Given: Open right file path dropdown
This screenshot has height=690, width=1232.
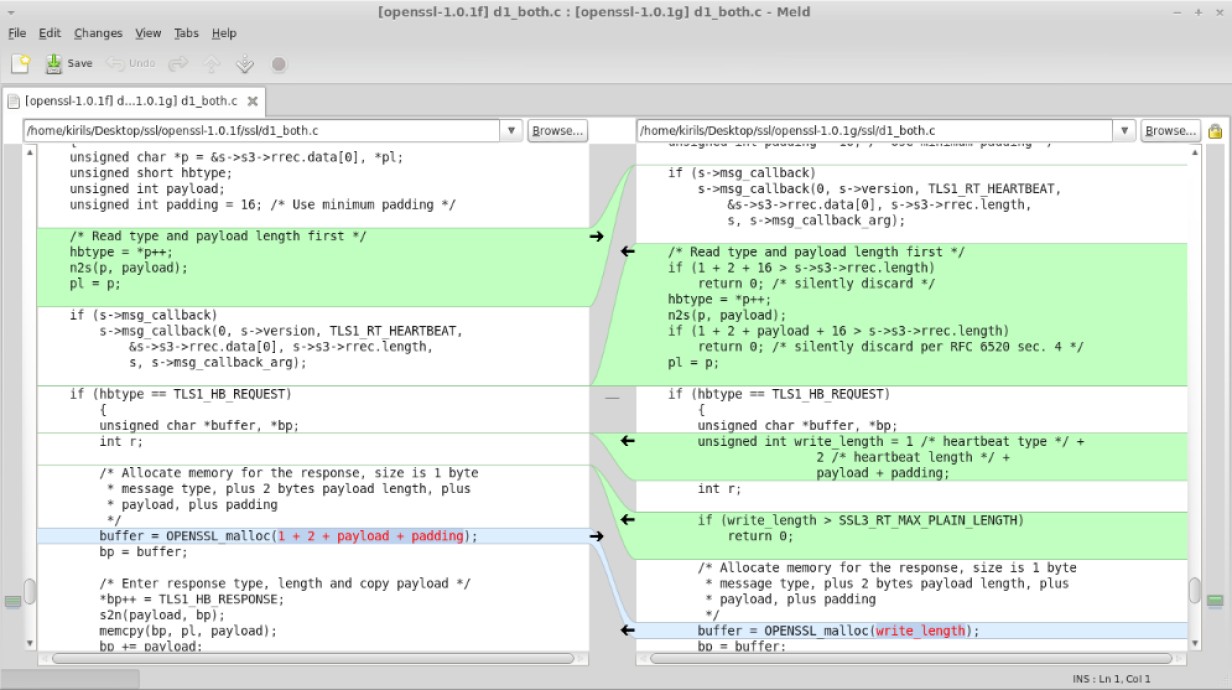Looking at the screenshot, I should pyautogui.click(x=1125, y=131).
